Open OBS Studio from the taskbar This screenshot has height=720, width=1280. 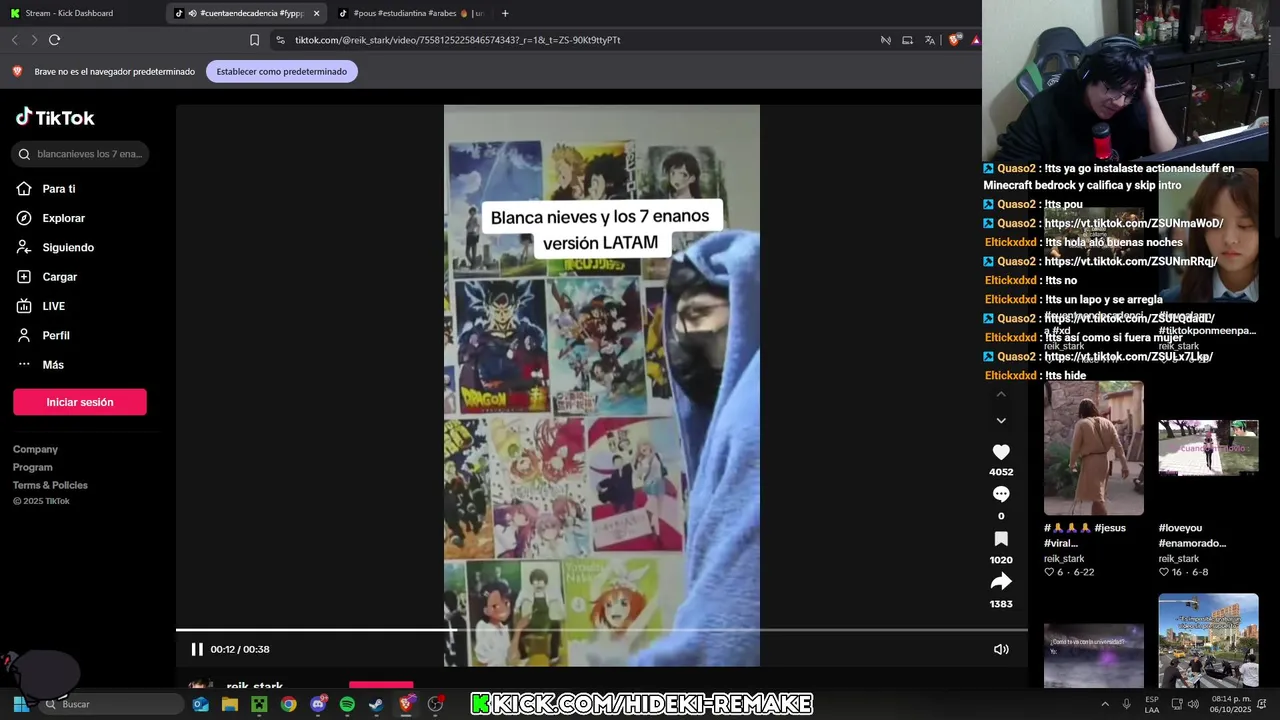pyautogui.click(x=435, y=704)
